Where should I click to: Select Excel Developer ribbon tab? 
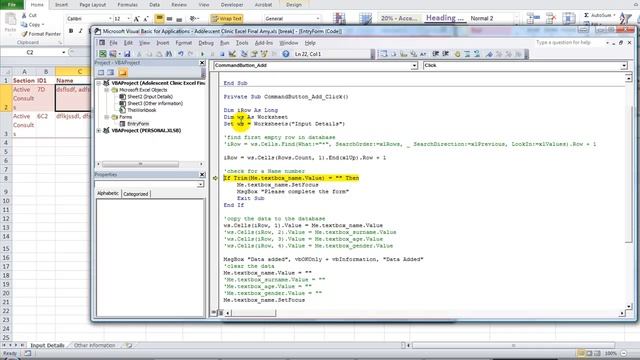click(x=232, y=5)
